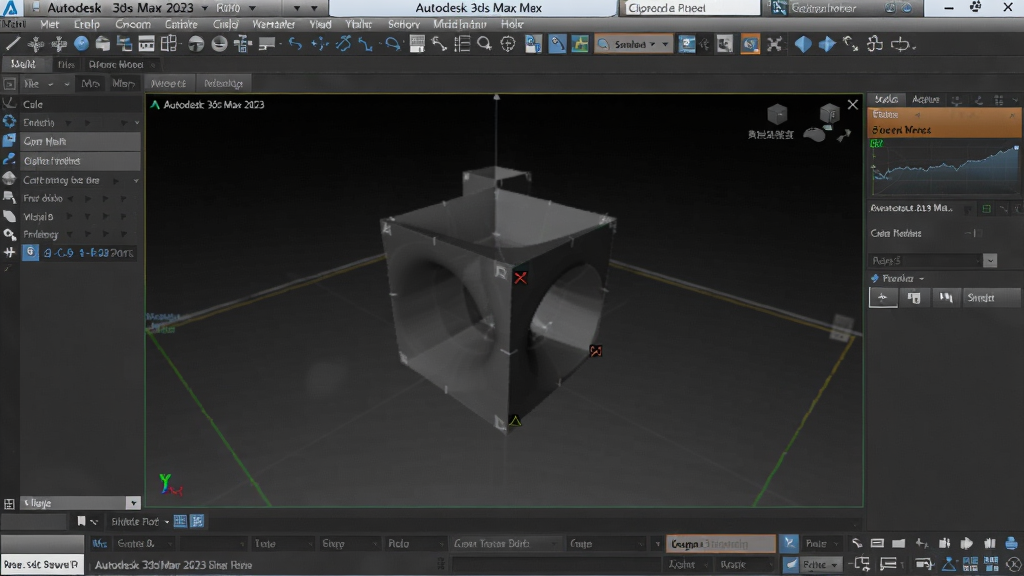1024x576 pixels.
Task: Click the magnifier zoom toolbar icon
Action: point(484,44)
